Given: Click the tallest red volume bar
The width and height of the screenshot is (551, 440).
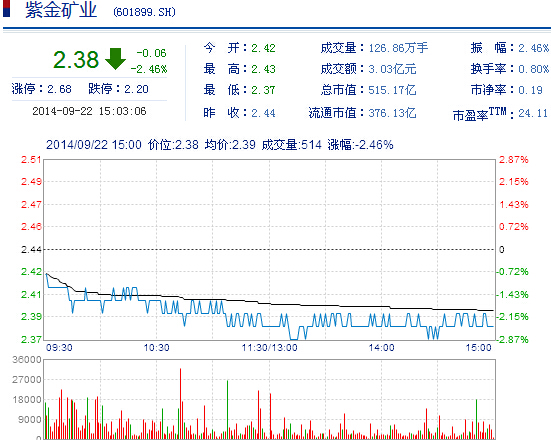Looking at the screenshot, I should click(181, 403).
